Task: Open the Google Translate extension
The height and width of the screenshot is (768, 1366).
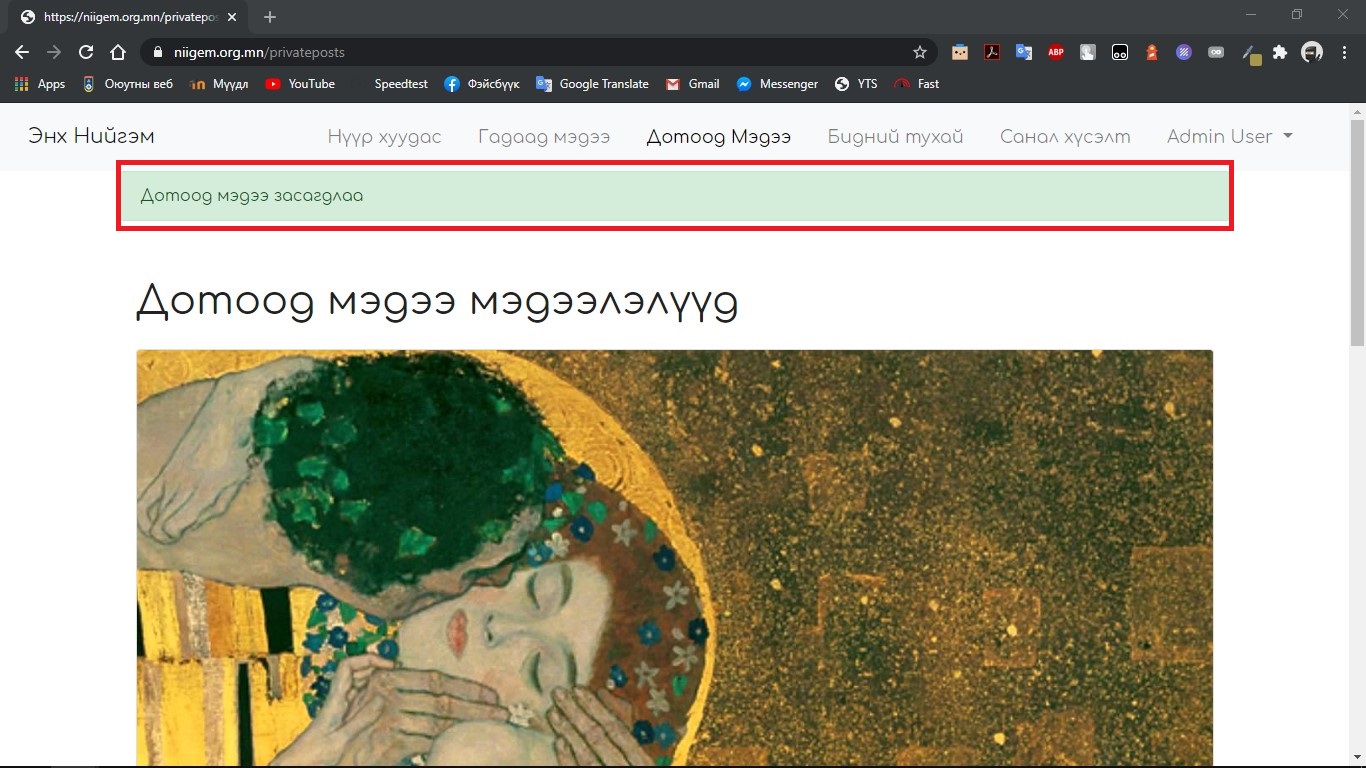Action: pyautogui.click(x=1023, y=52)
